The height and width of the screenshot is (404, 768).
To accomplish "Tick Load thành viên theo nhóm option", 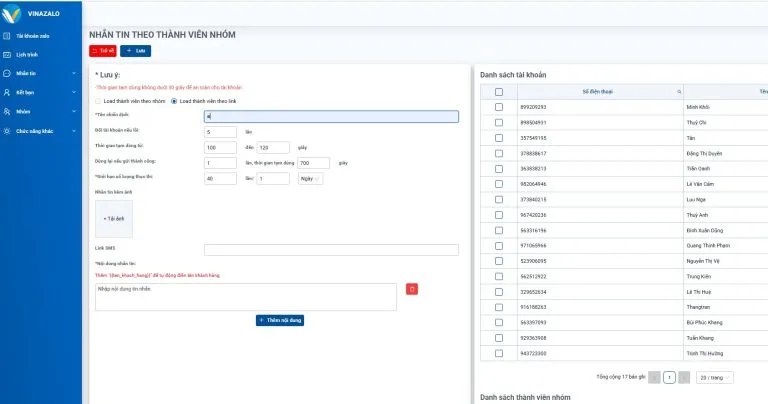I will click(x=98, y=101).
